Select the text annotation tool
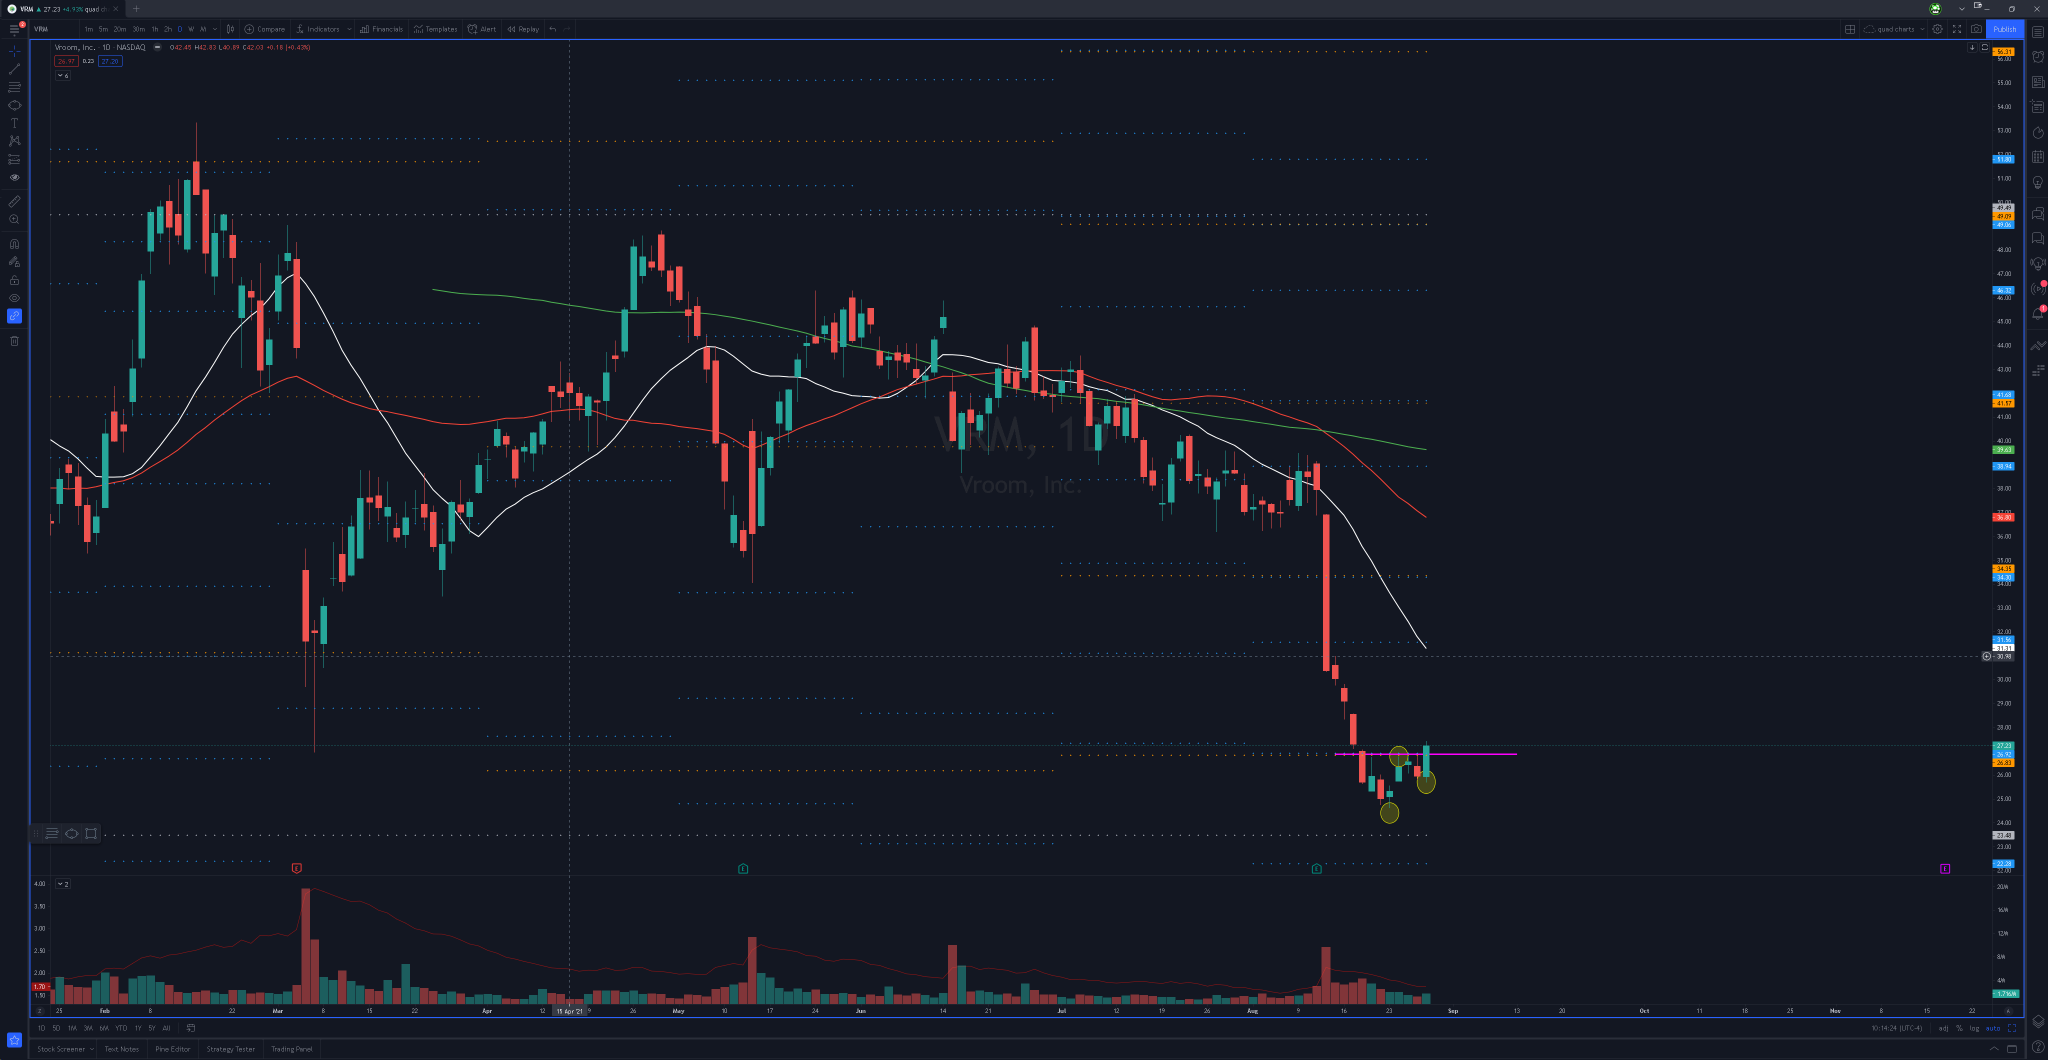 tap(14, 123)
